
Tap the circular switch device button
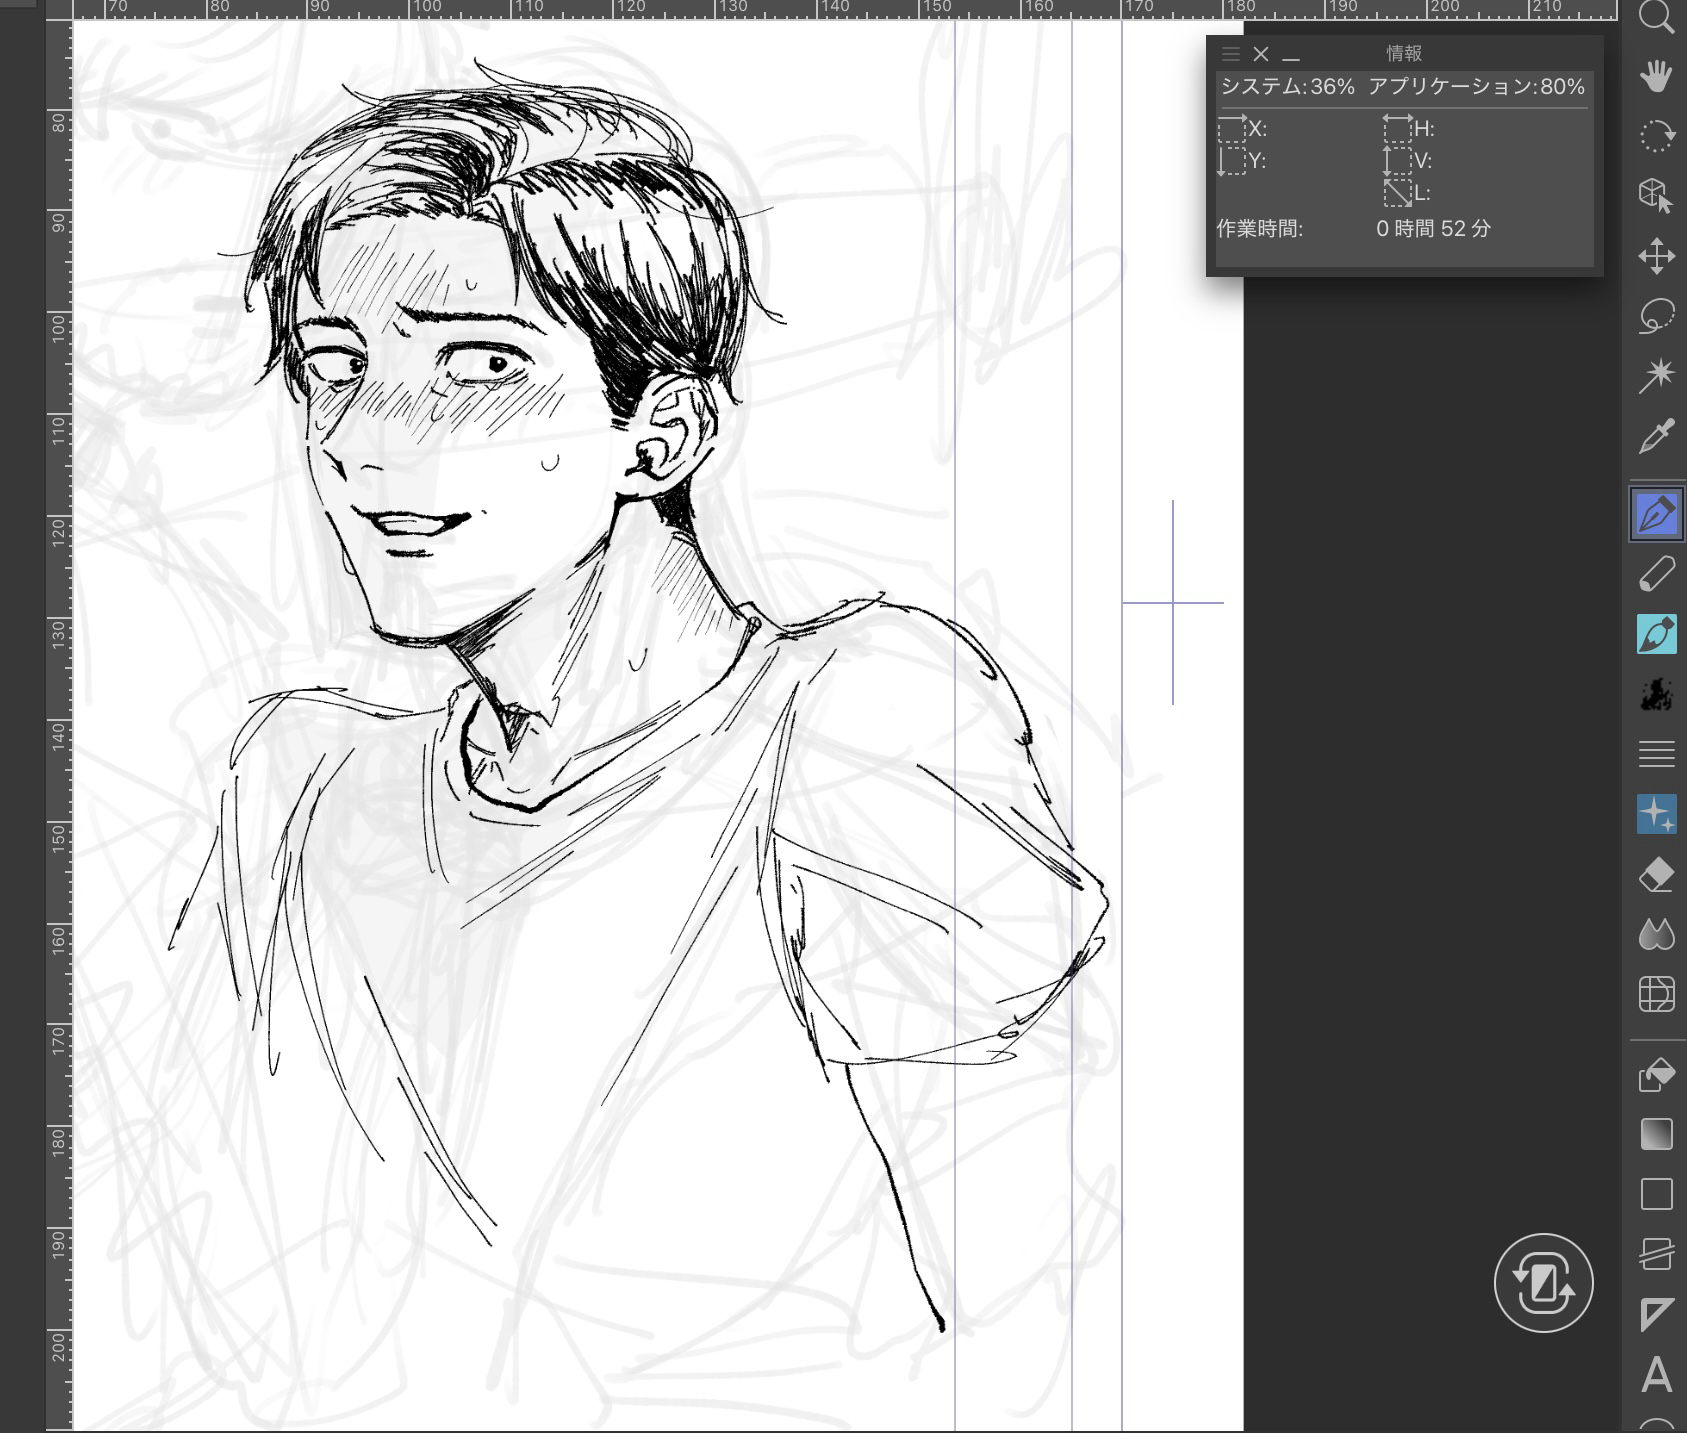(x=1543, y=1283)
